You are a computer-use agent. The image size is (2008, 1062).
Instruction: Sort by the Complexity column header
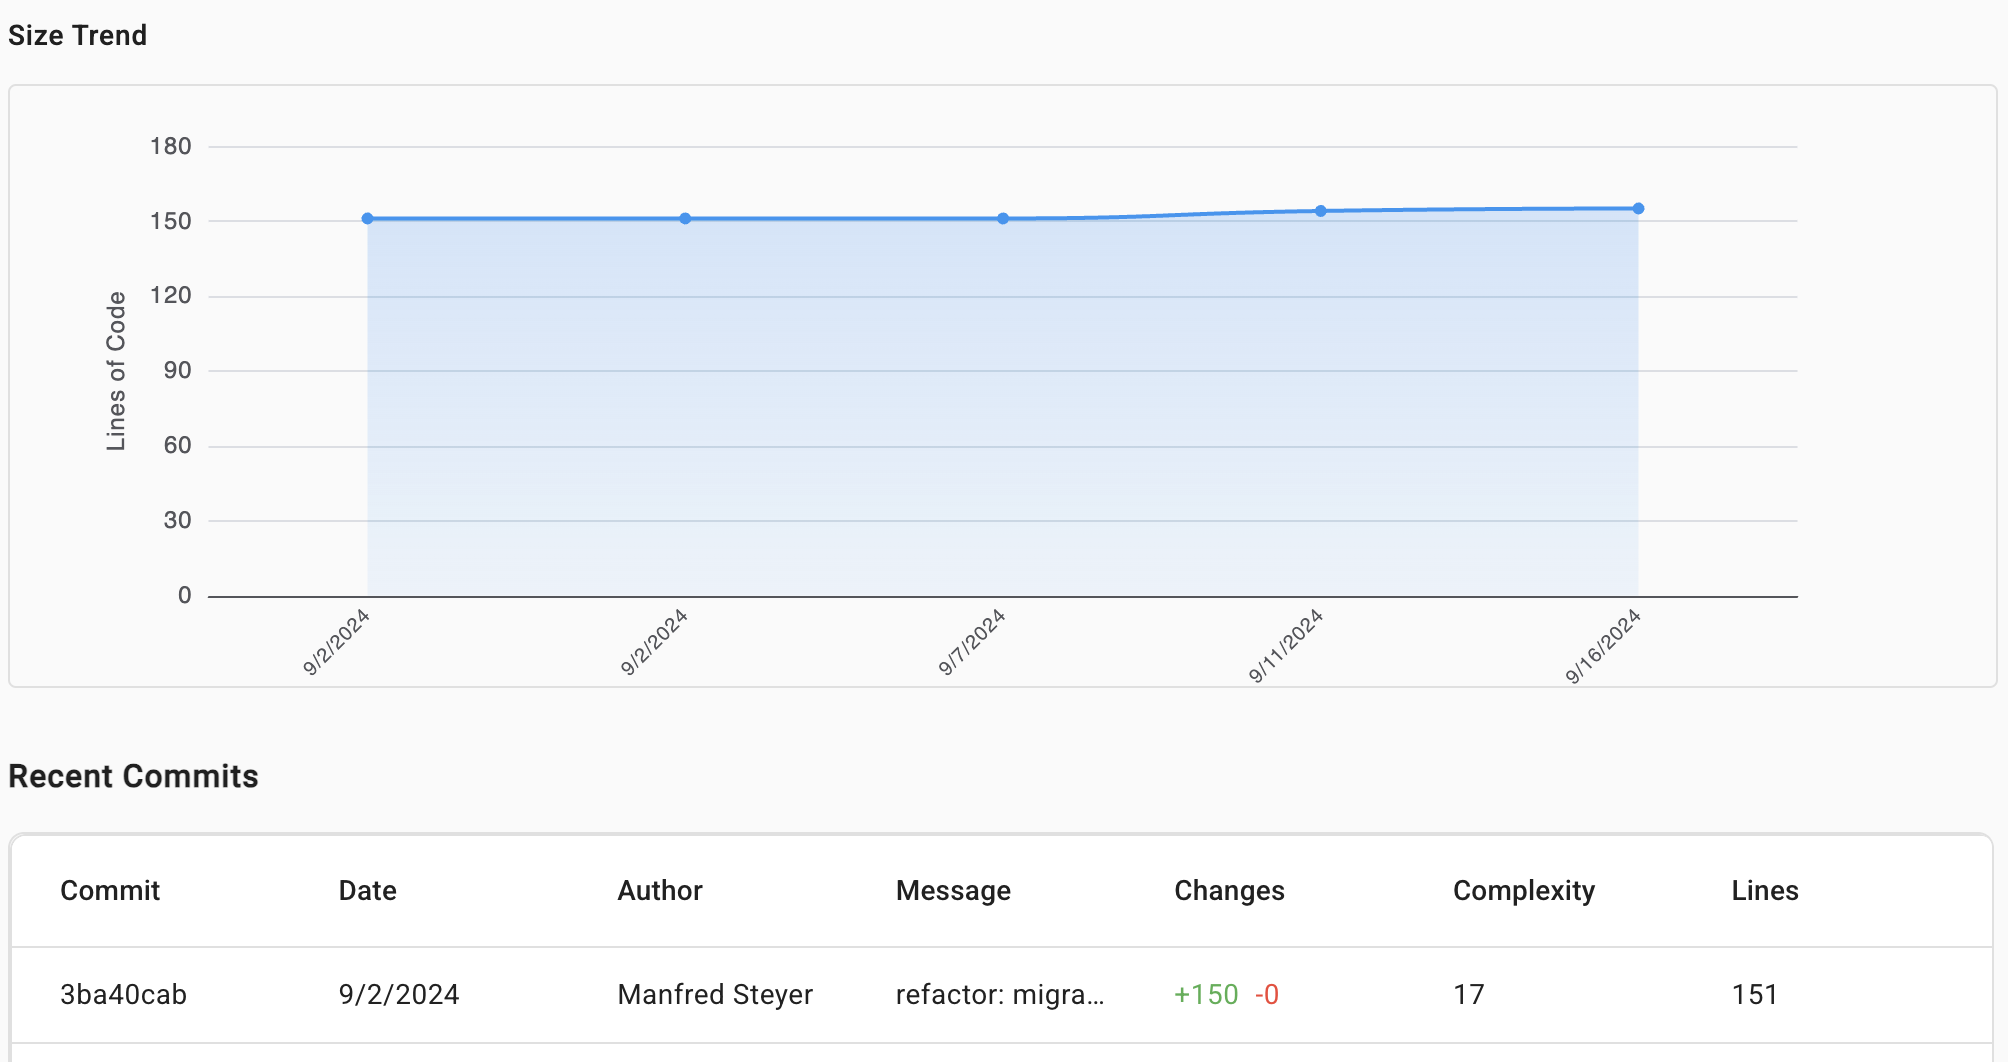point(1523,890)
